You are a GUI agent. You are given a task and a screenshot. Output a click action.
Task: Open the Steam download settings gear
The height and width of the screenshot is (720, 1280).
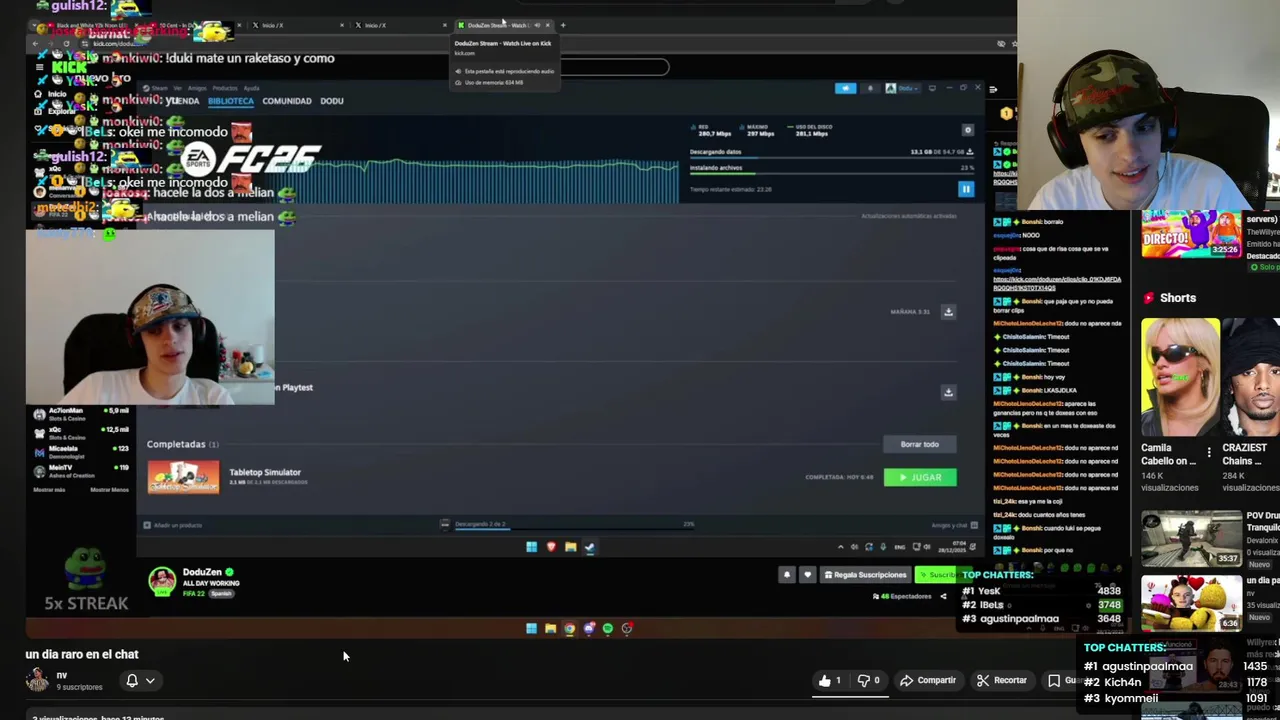point(967,130)
